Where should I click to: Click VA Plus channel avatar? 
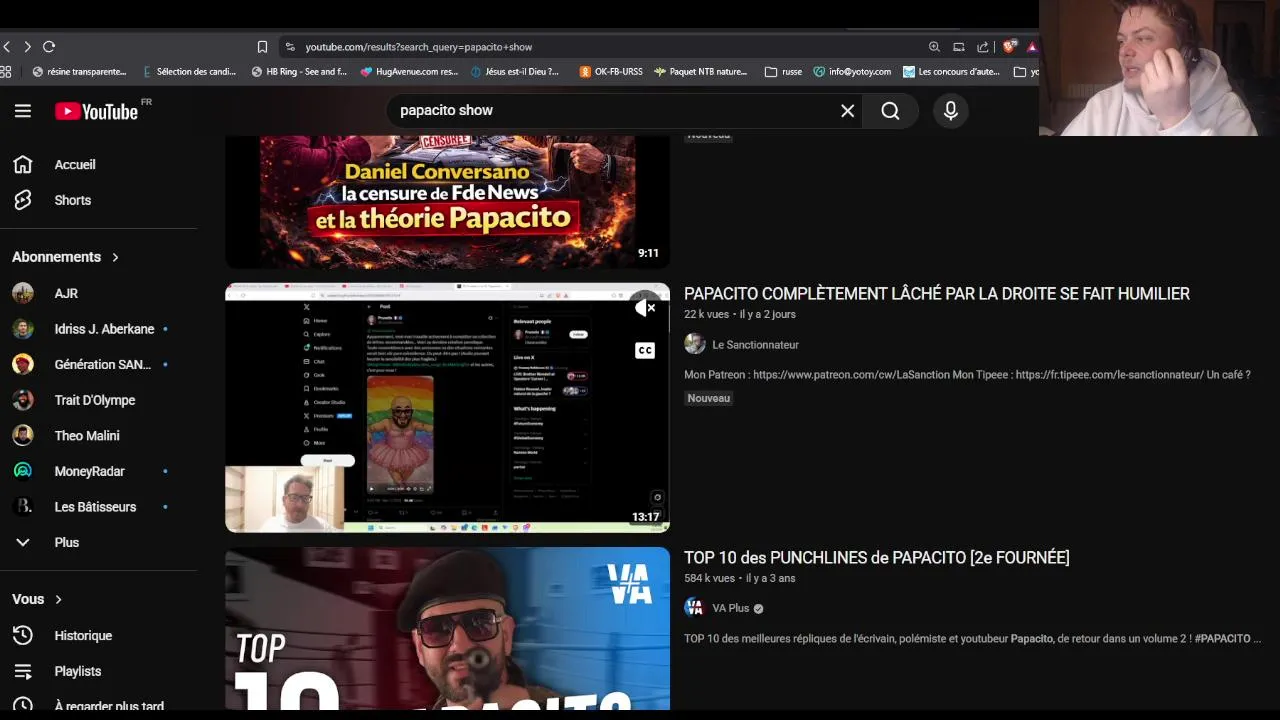[694, 608]
